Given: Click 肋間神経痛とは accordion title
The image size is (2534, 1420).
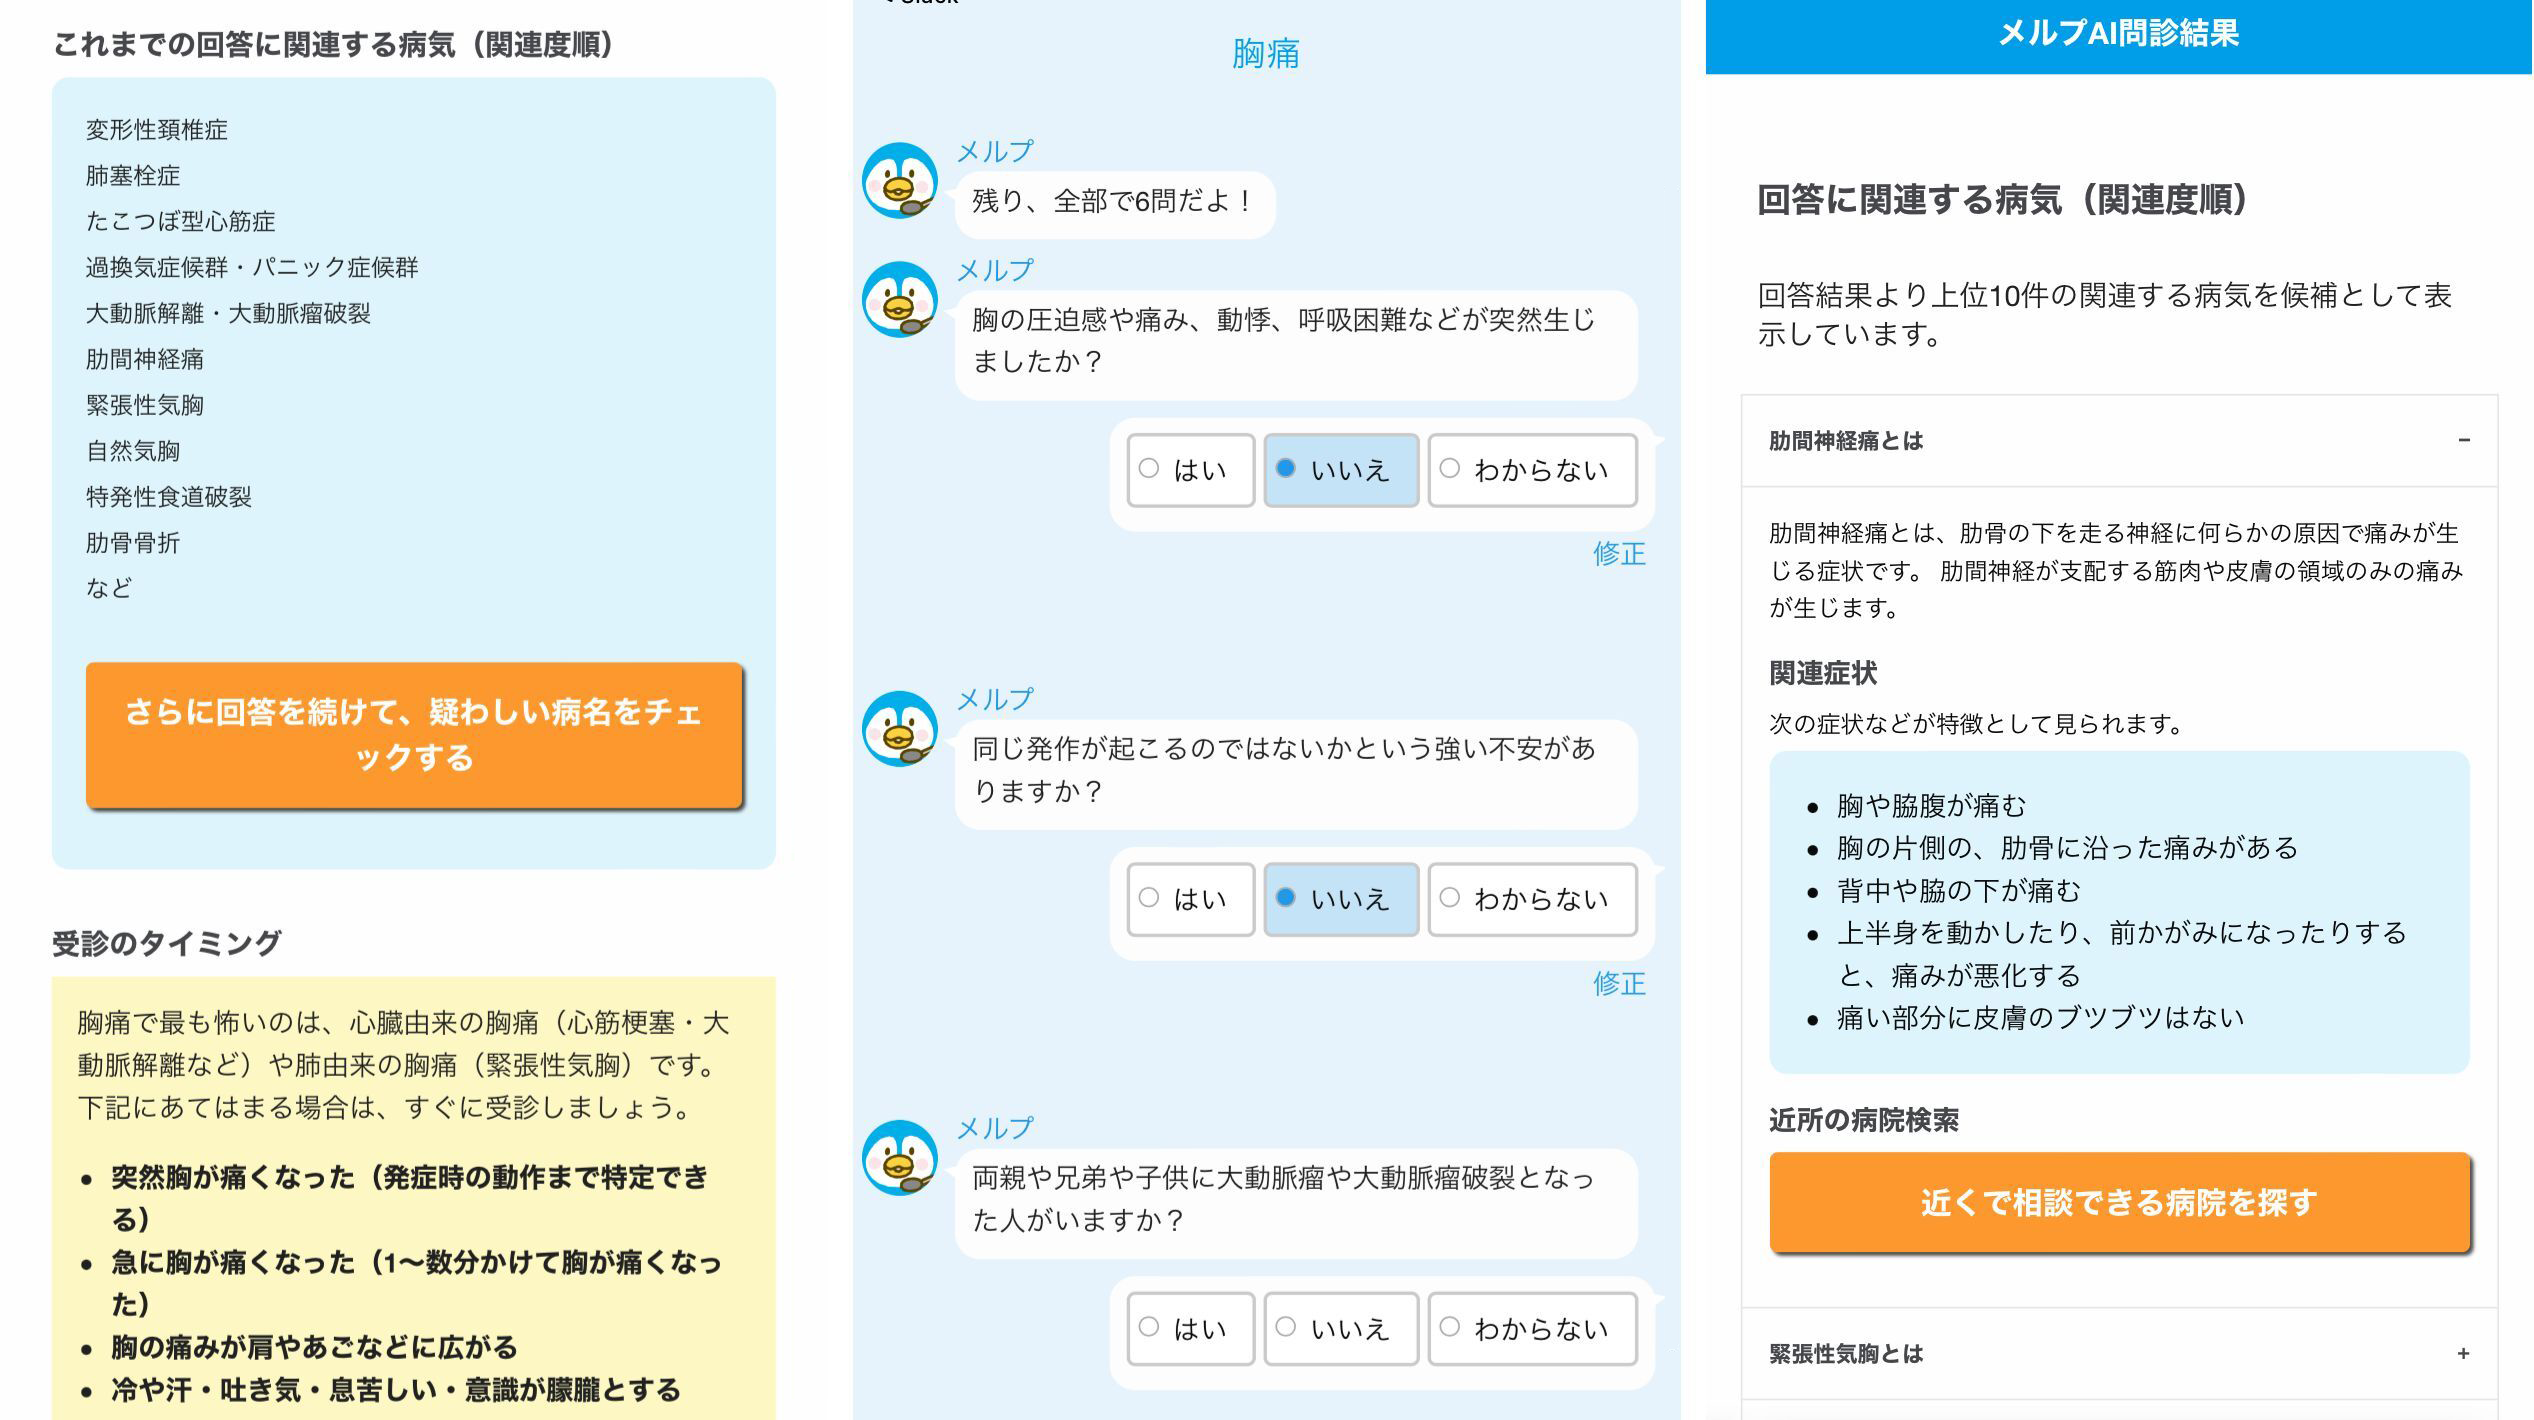Looking at the screenshot, I should [1846, 441].
